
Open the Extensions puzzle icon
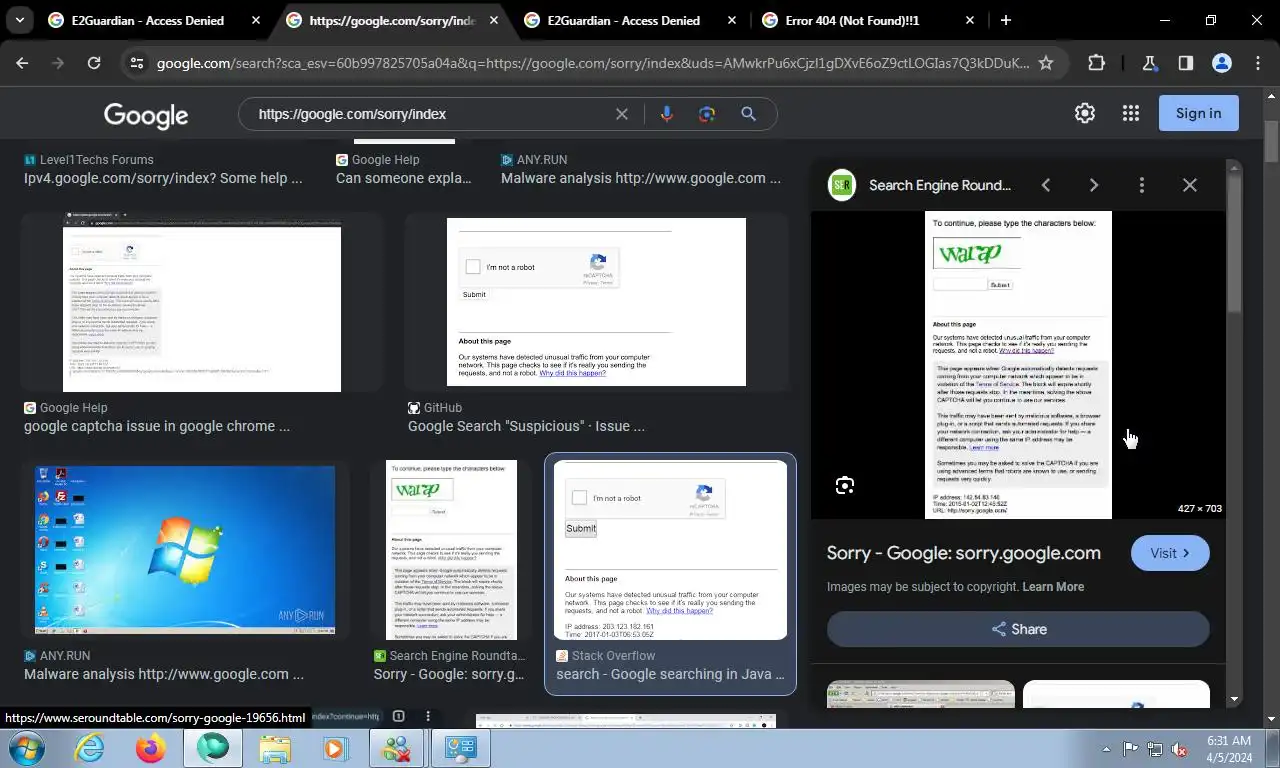(1097, 63)
